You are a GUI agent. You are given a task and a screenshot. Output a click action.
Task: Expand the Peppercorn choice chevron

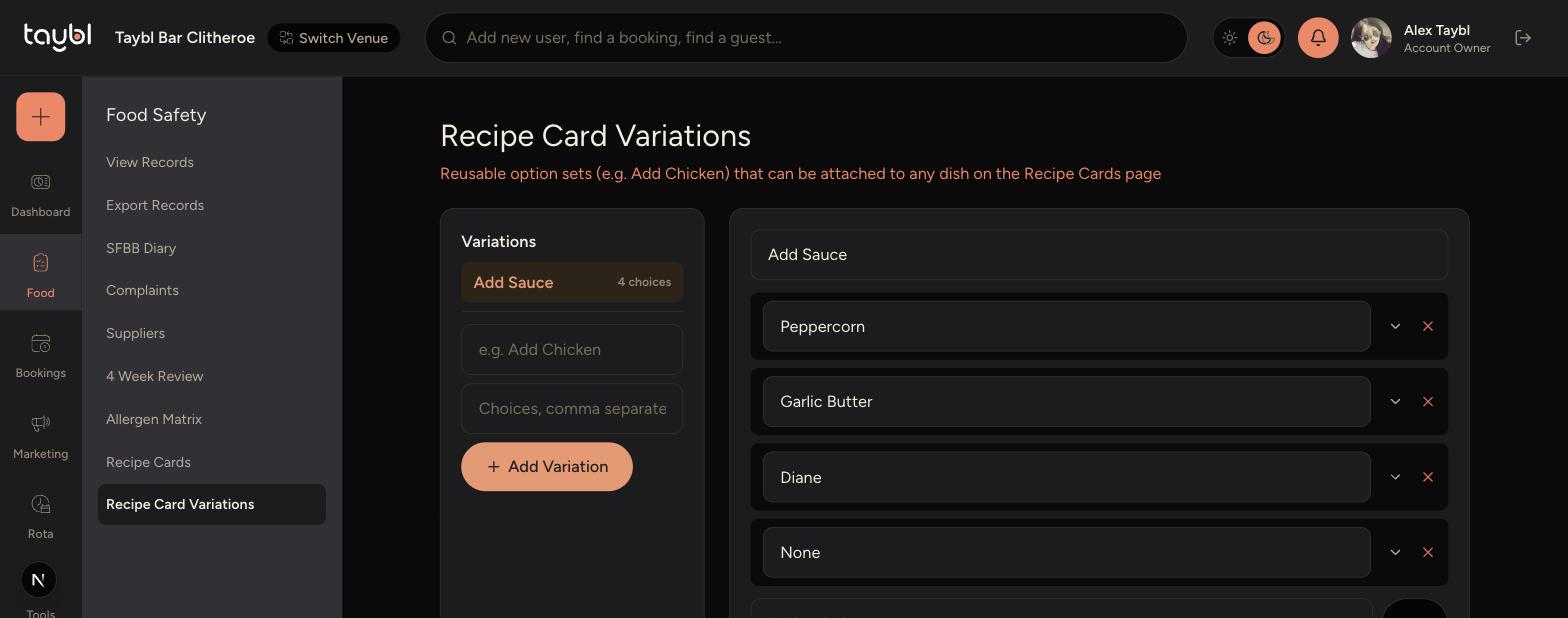tap(1395, 326)
